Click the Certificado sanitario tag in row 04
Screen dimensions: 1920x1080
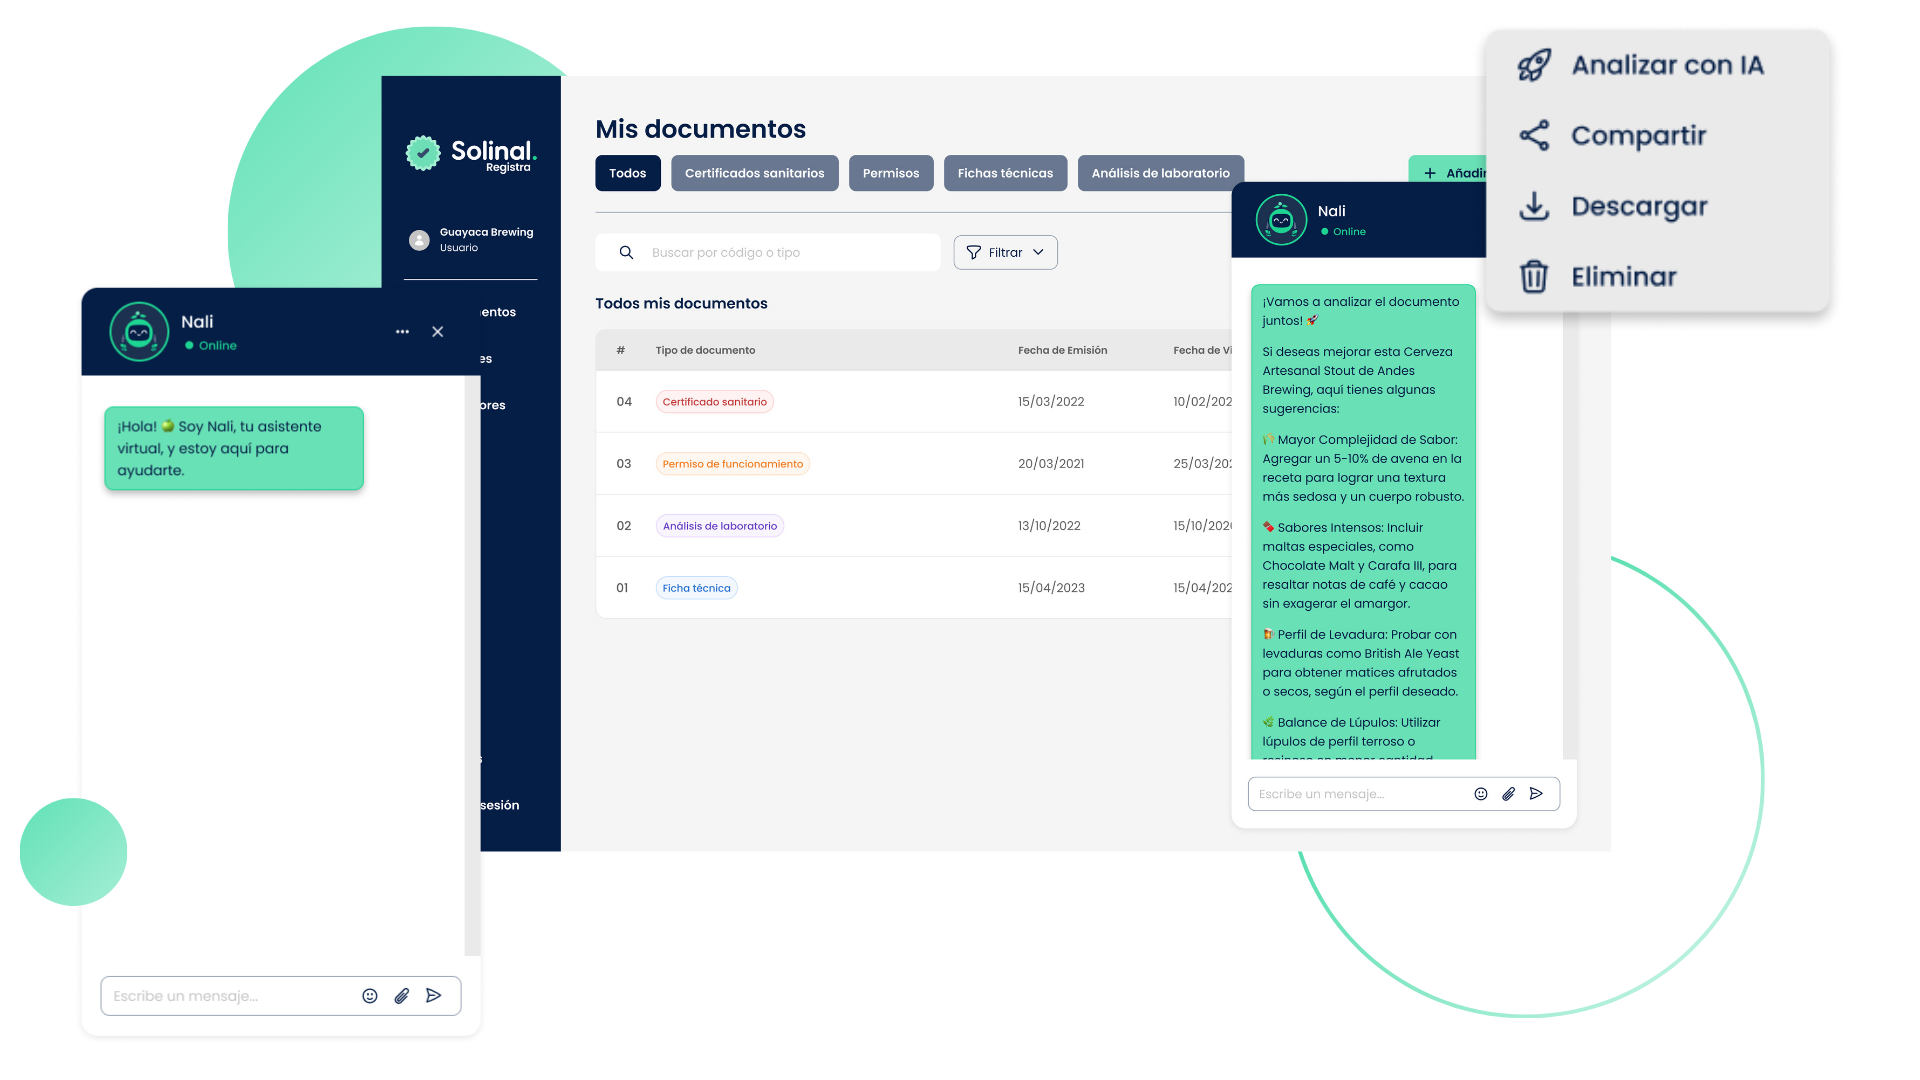pyautogui.click(x=714, y=402)
